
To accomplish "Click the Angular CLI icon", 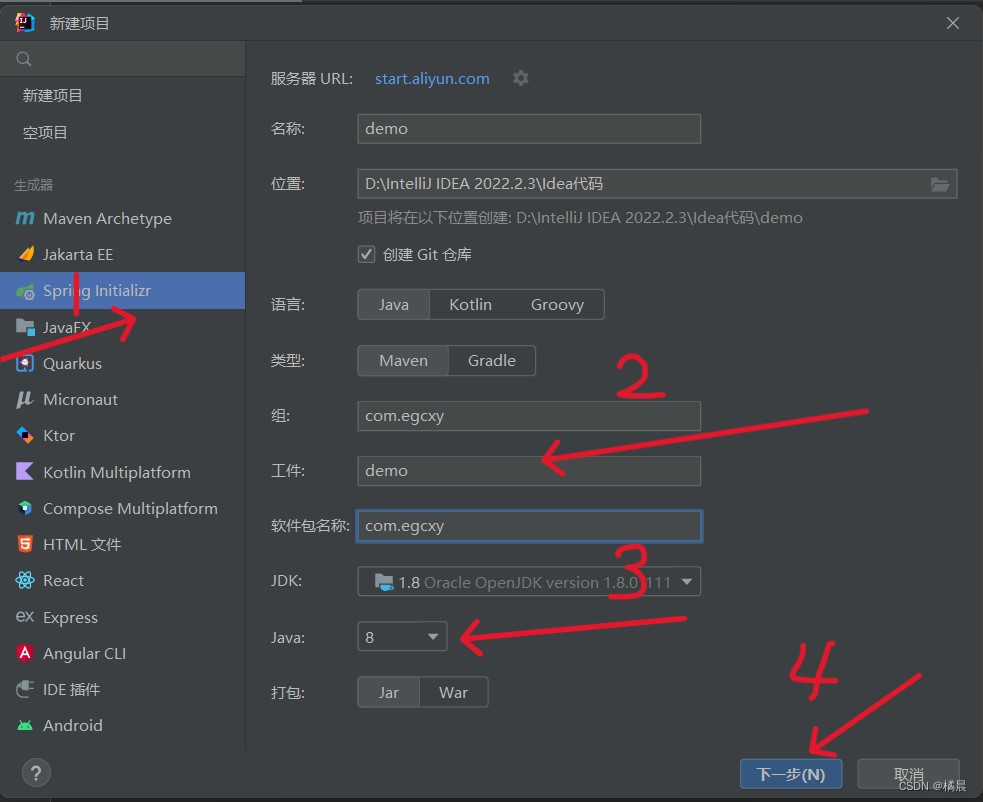I will point(25,653).
